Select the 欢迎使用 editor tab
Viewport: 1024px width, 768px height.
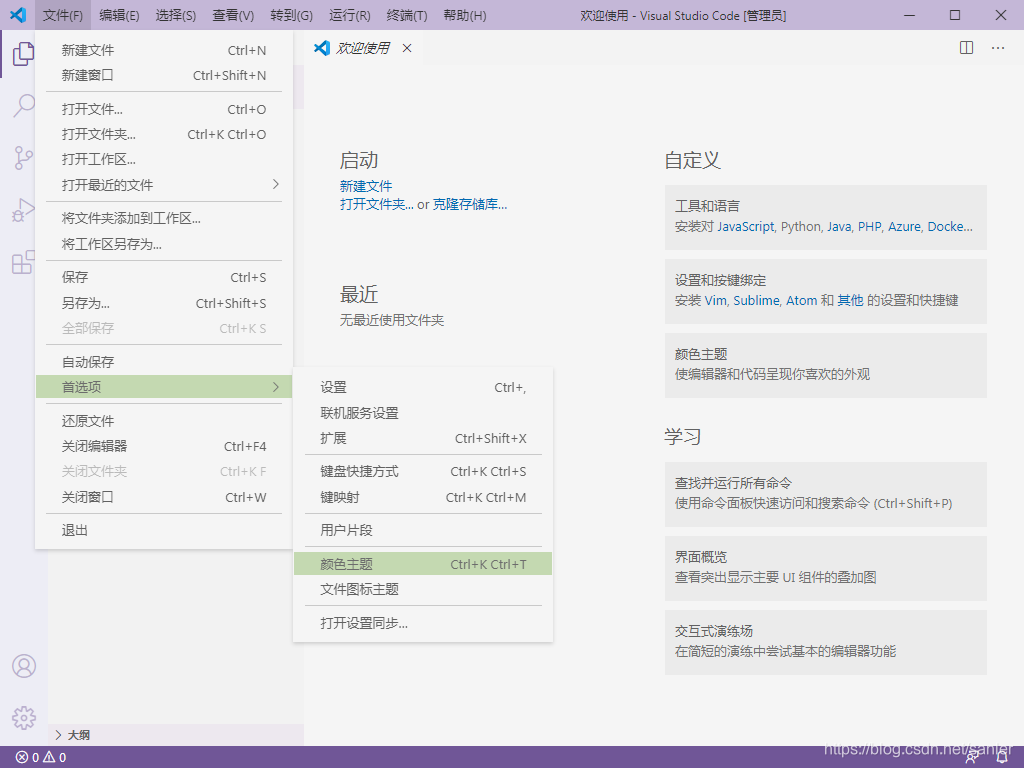pyautogui.click(x=362, y=48)
